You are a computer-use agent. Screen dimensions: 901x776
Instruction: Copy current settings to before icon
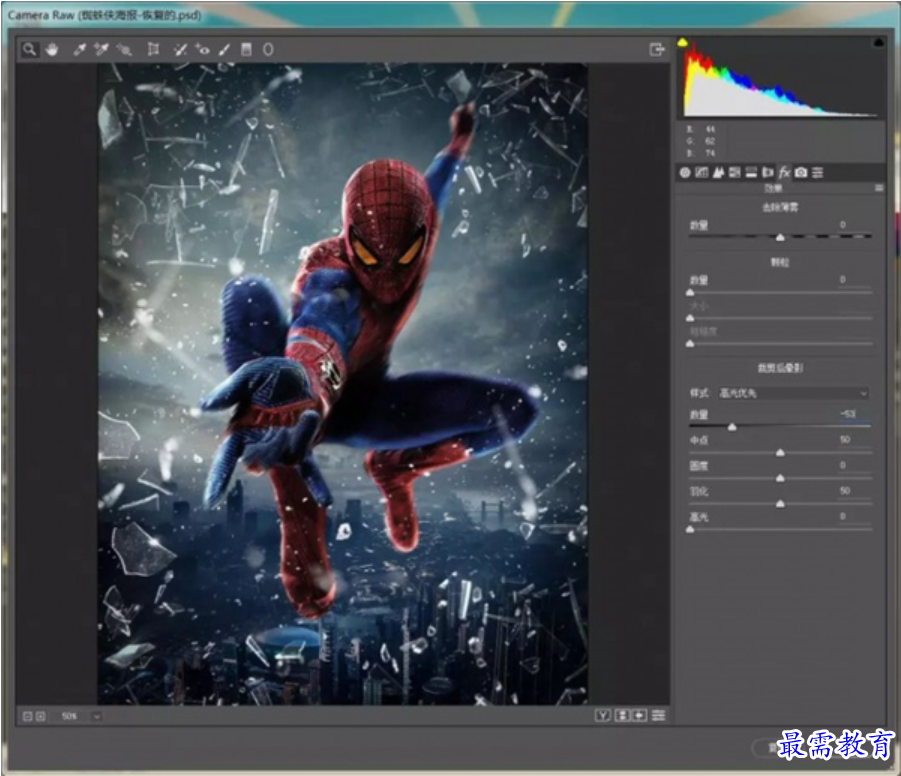(640, 716)
